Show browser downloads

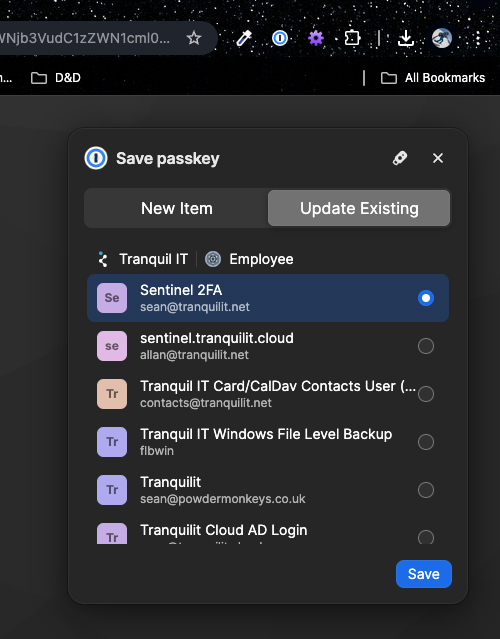406,38
